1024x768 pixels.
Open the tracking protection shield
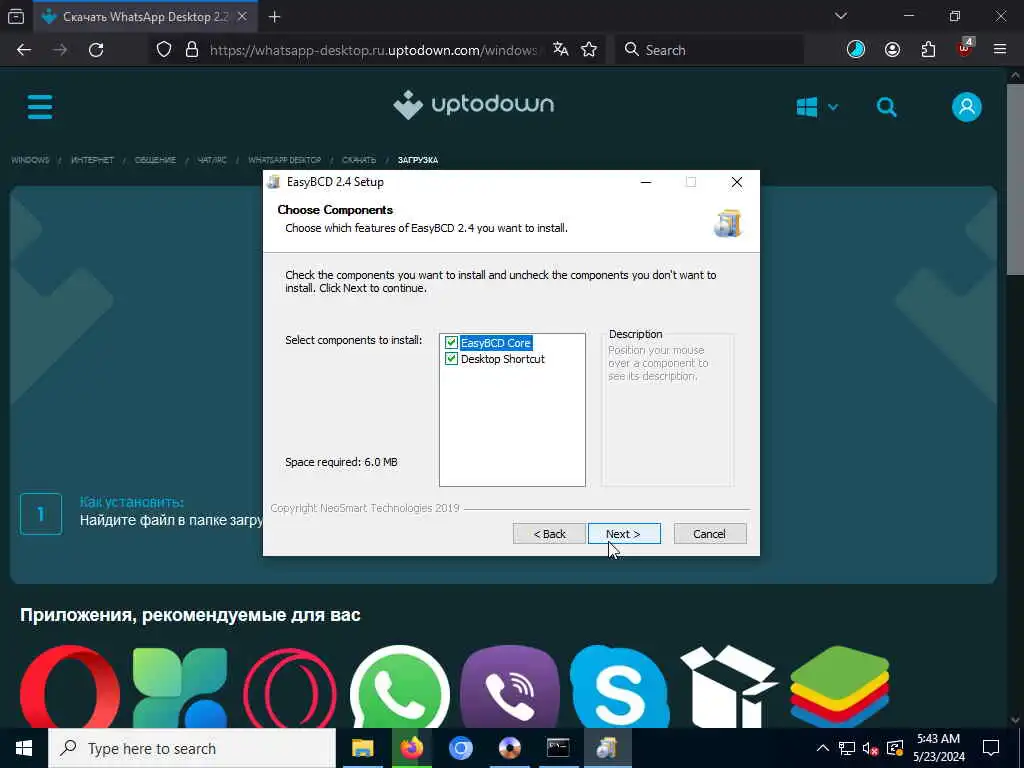point(164,50)
